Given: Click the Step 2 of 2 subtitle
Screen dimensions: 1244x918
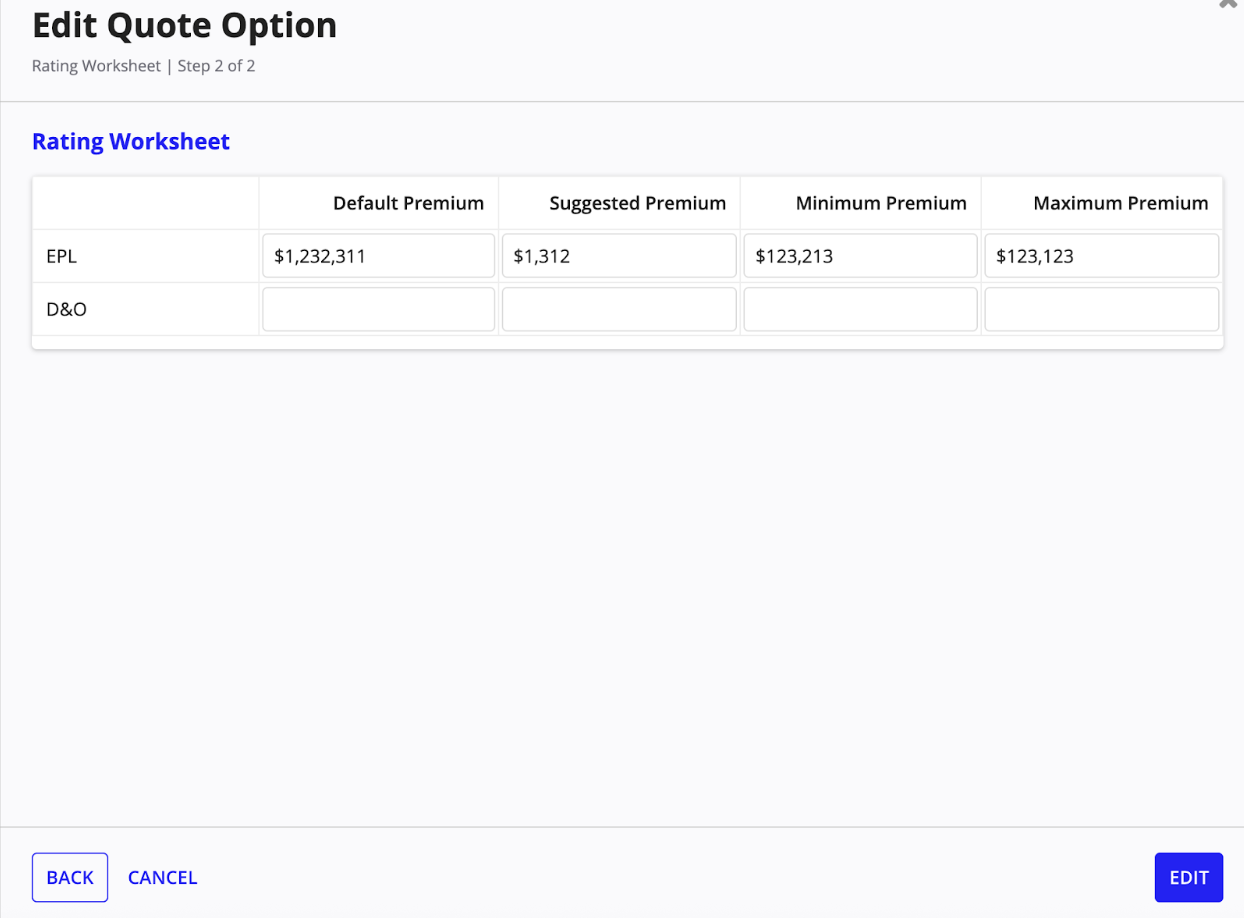Looking at the screenshot, I should (216, 67).
